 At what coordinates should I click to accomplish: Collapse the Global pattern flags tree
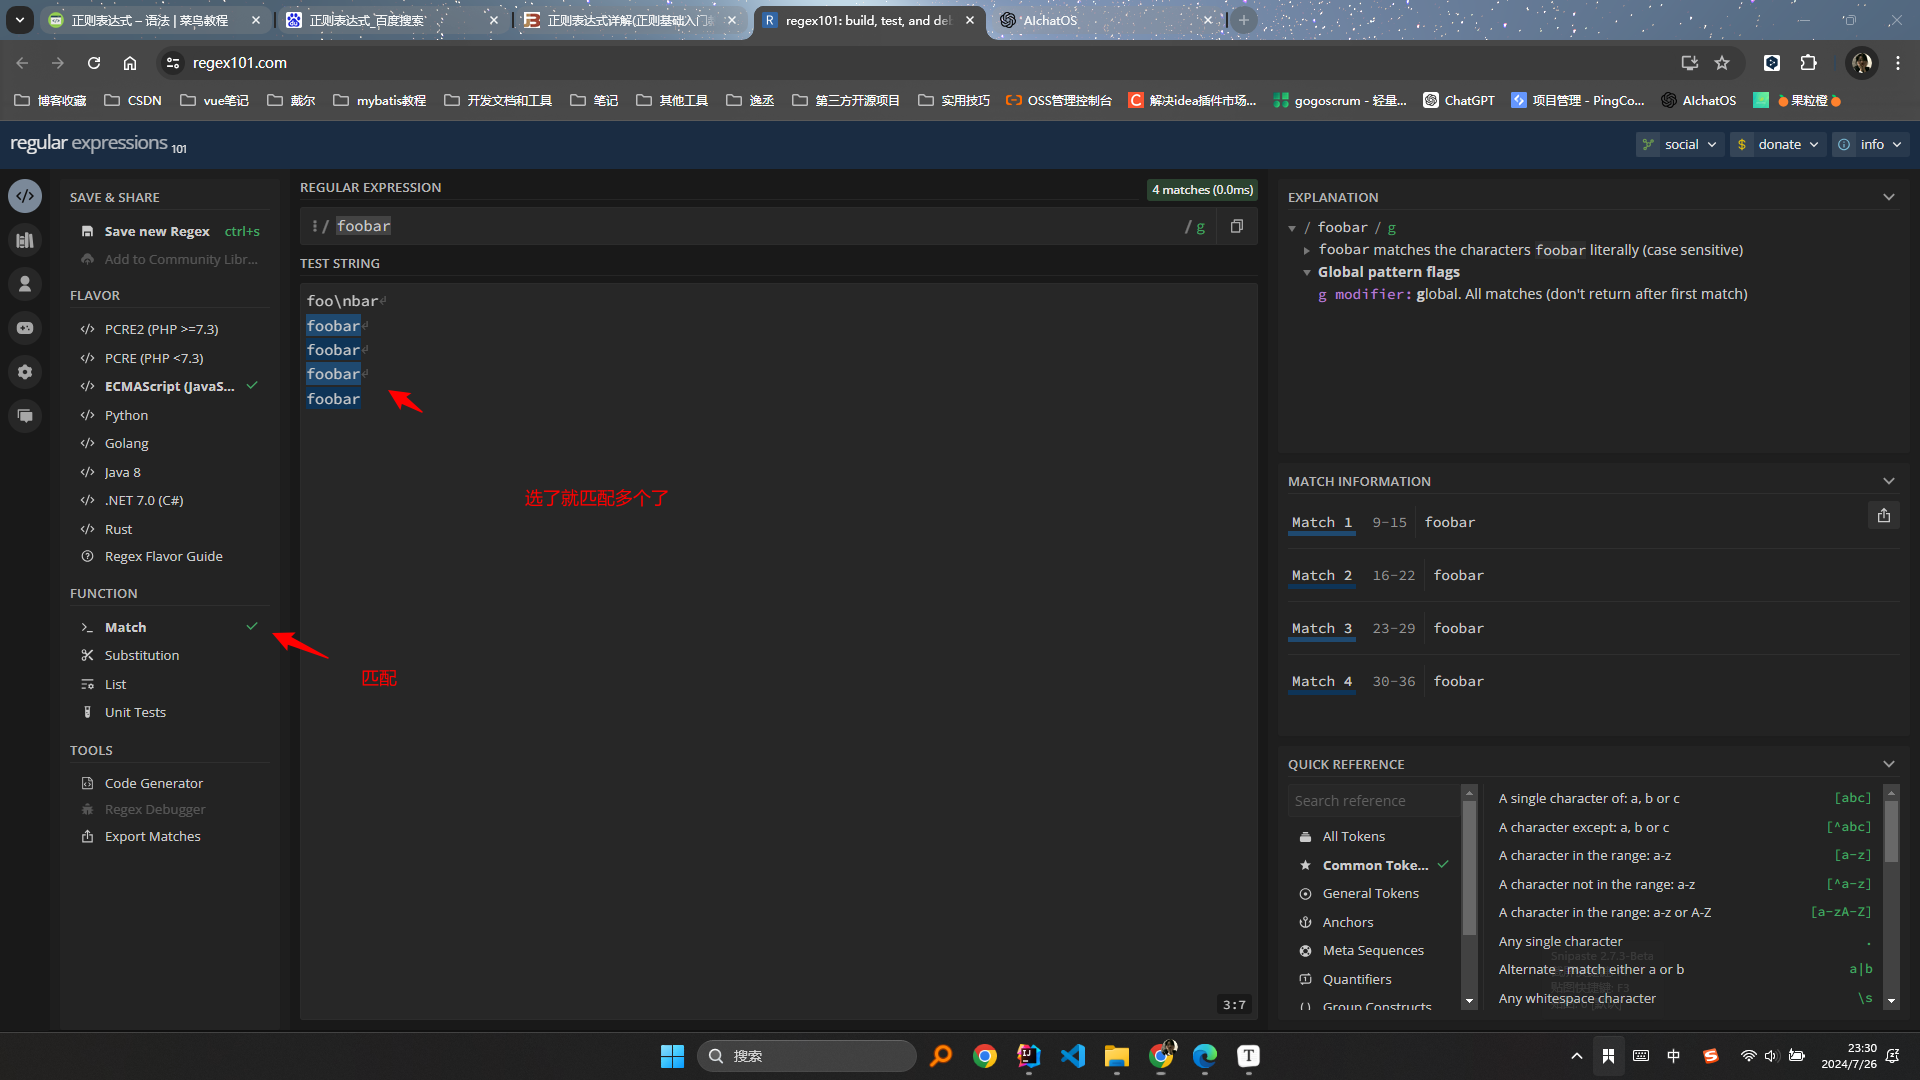tap(1307, 272)
